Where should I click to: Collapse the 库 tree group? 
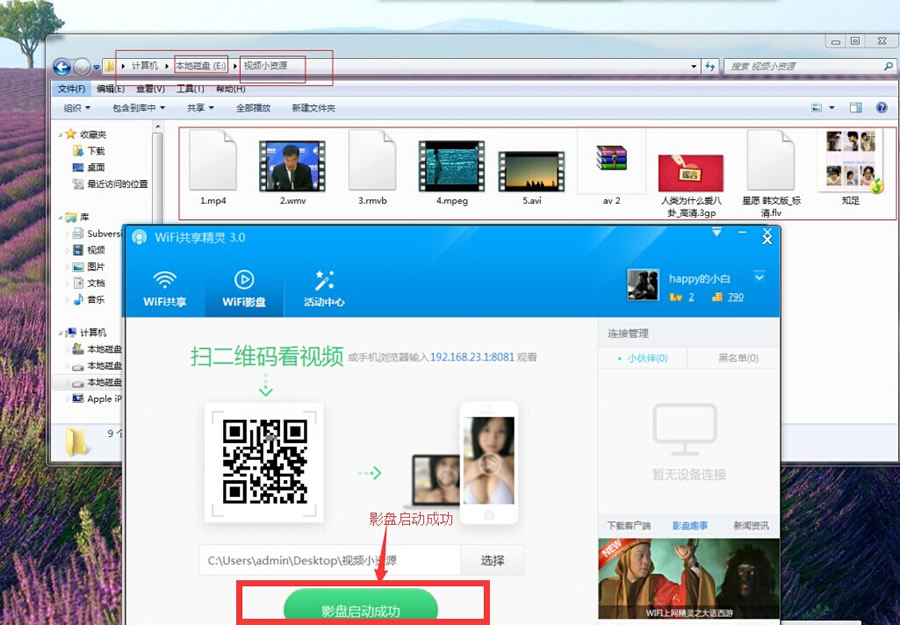coord(60,218)
